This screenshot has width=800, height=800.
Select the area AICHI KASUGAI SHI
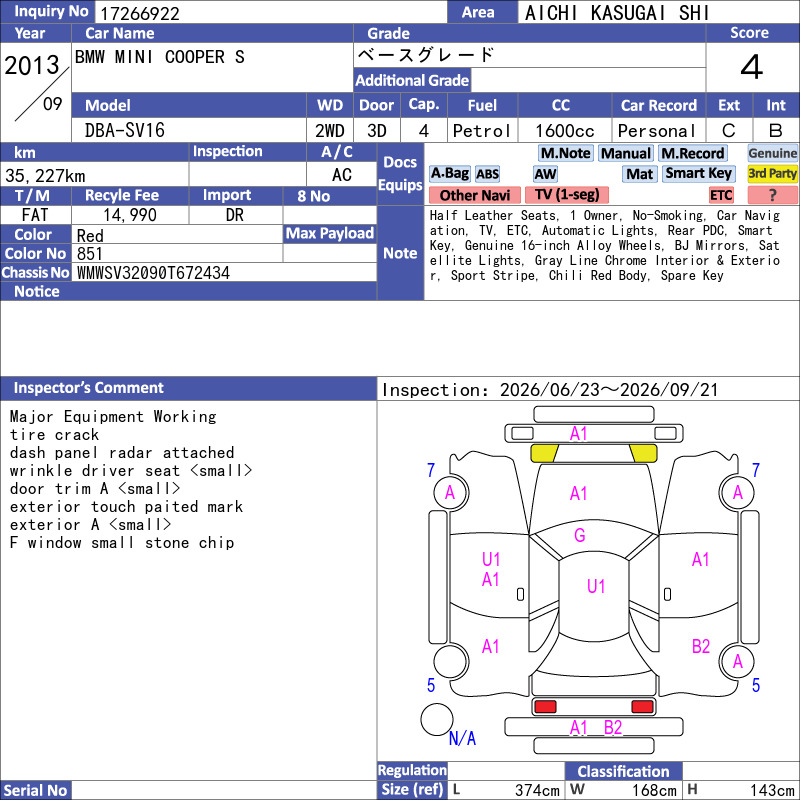coord(617,13)
